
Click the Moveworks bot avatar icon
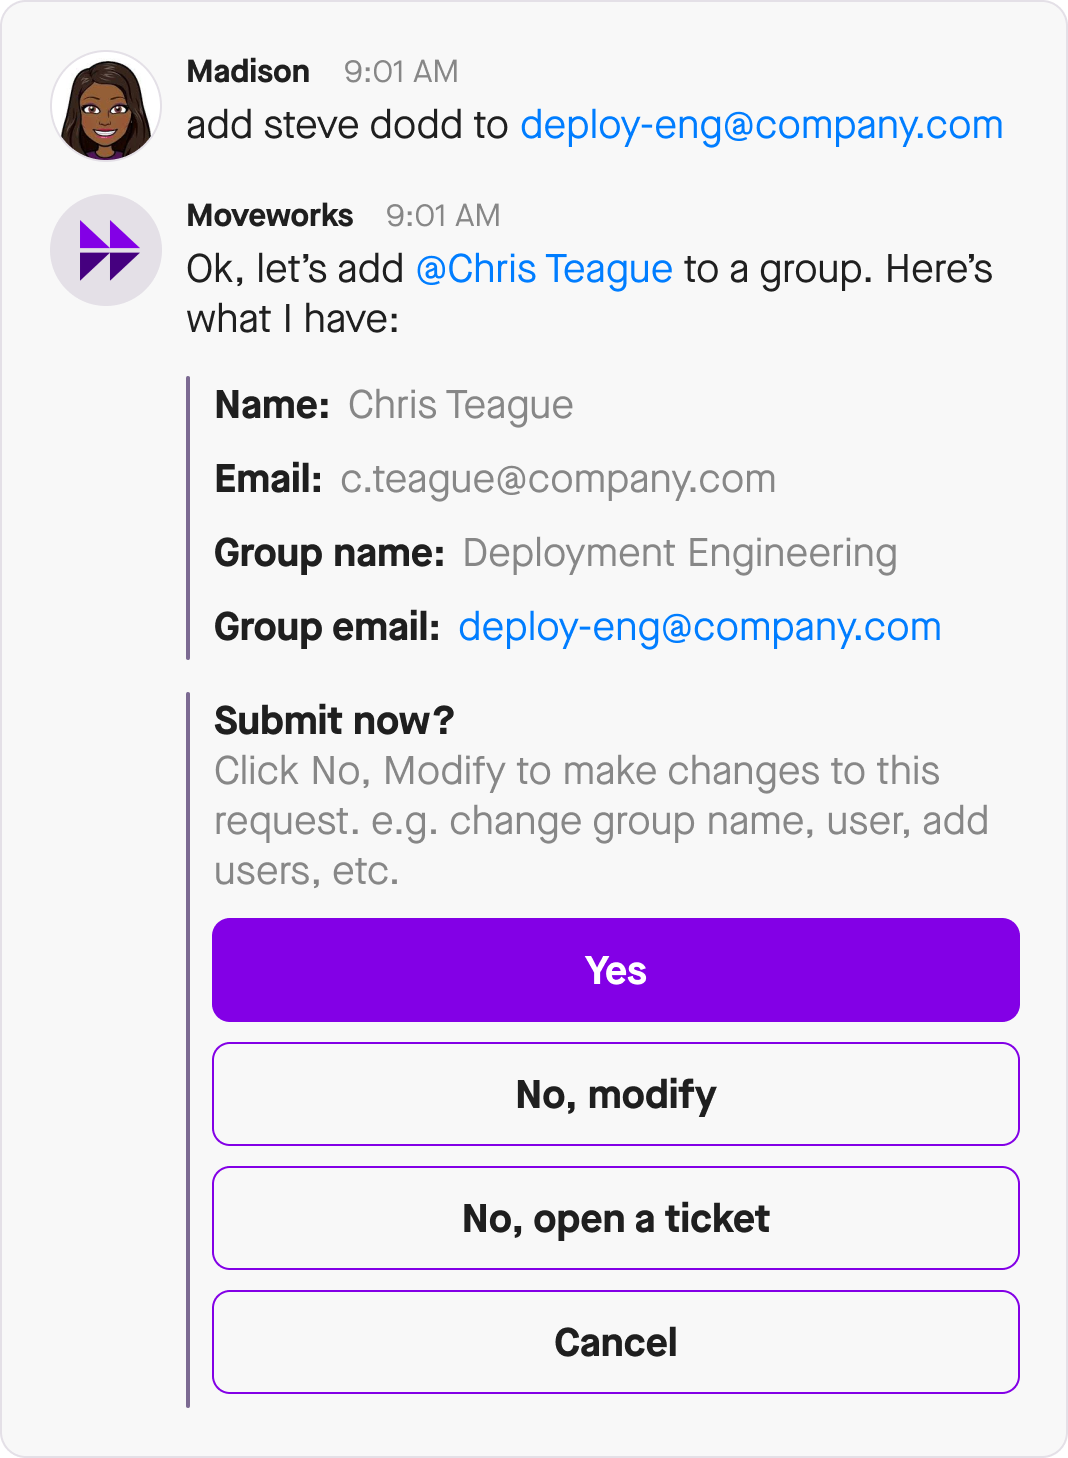click(x=106, y=250)
